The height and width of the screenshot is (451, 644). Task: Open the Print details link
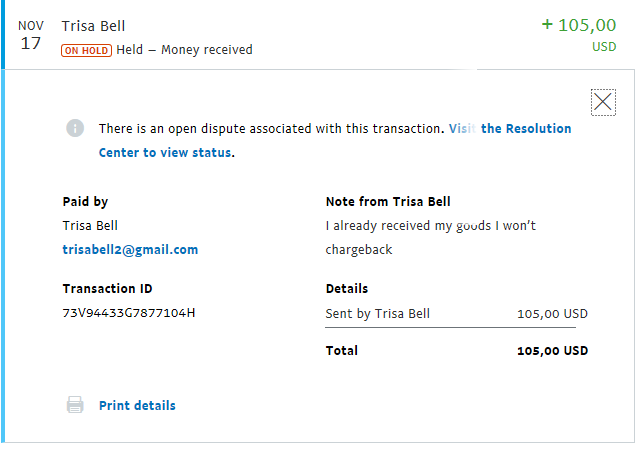click(x=137, y=405)
